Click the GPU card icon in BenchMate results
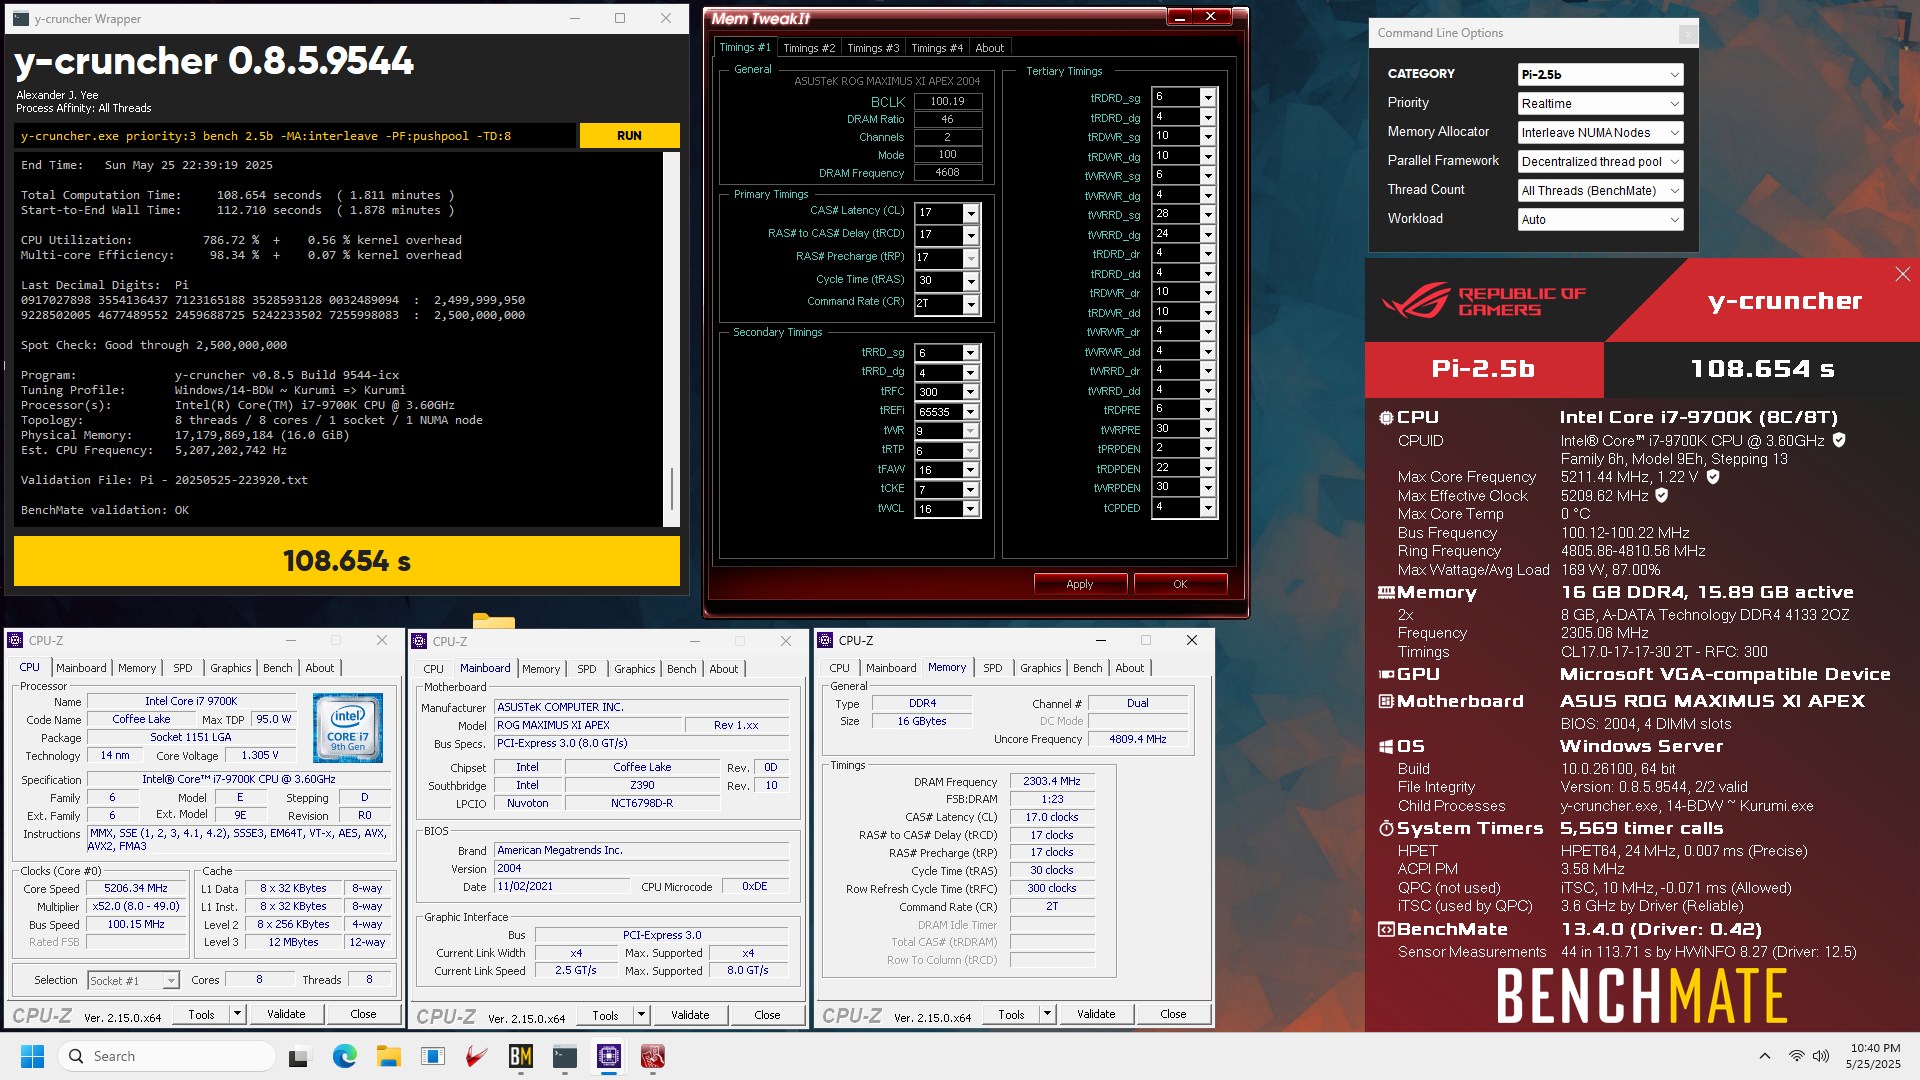1920x1080 pixels. point(1386,675)
